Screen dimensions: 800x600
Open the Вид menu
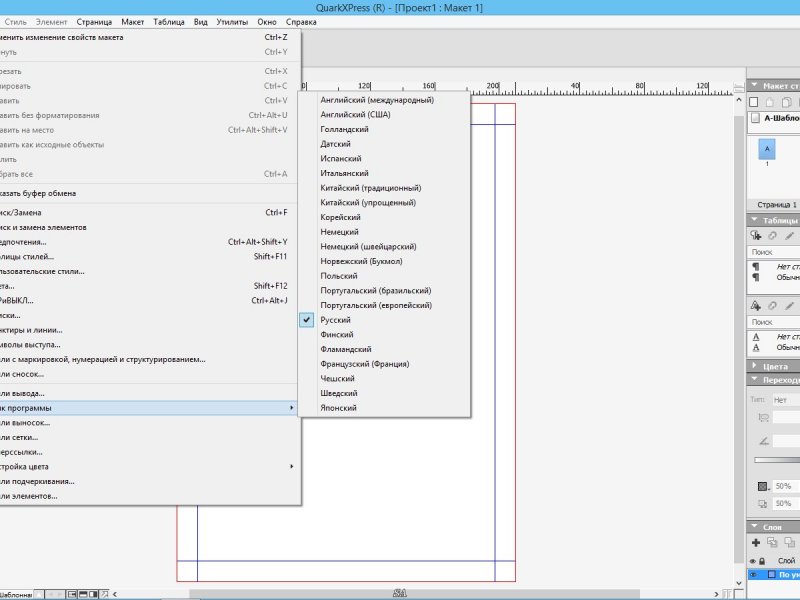pyautogui.click(x=201, y=22)
